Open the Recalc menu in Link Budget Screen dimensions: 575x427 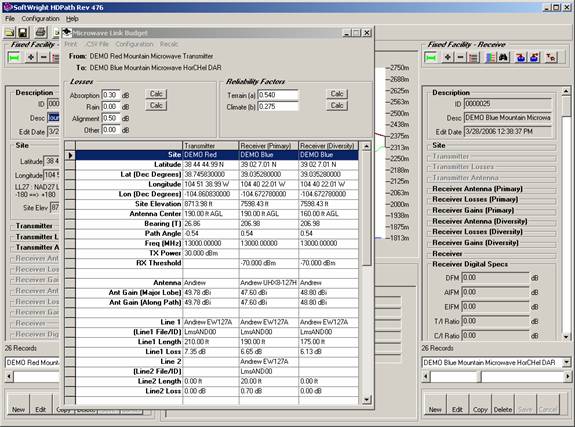click(x=169, y=44)
